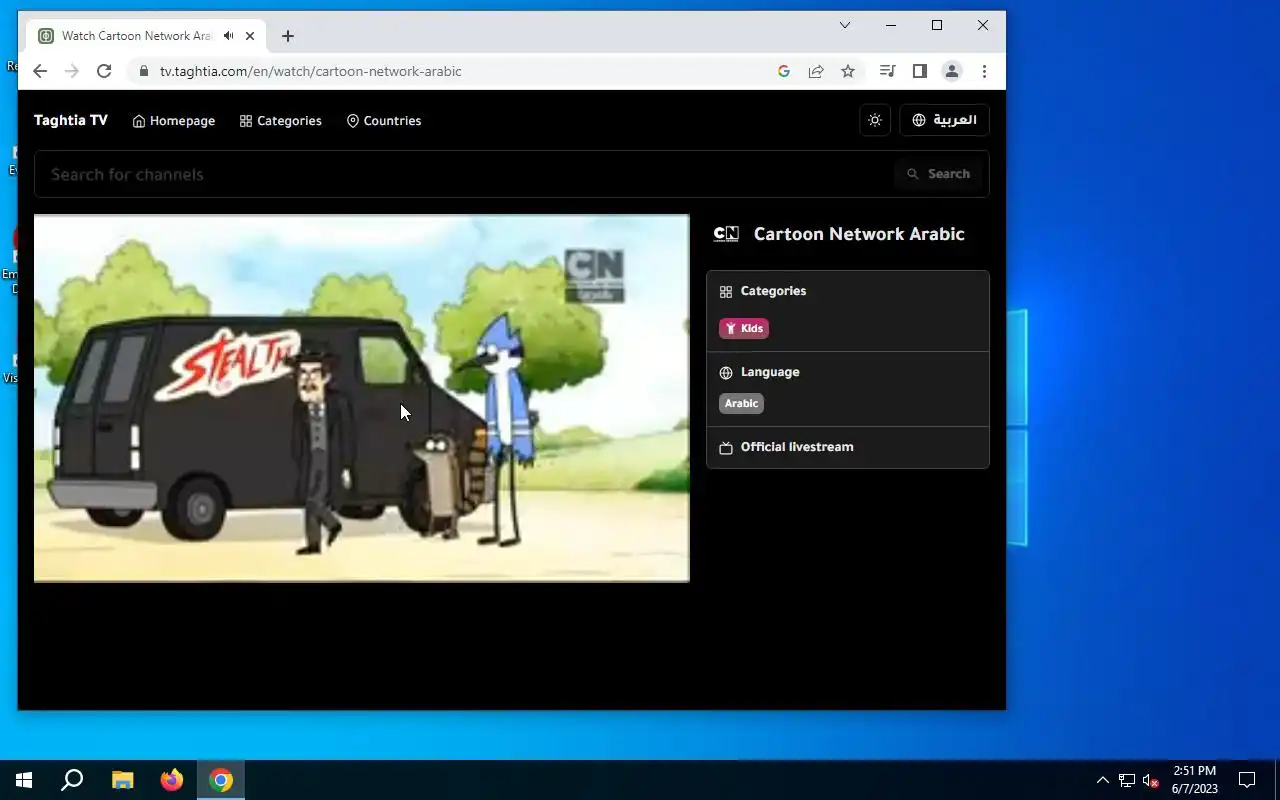Click the Arabic language tag
Viewport: 1280px width, 800px height.
tap(741, 403)
